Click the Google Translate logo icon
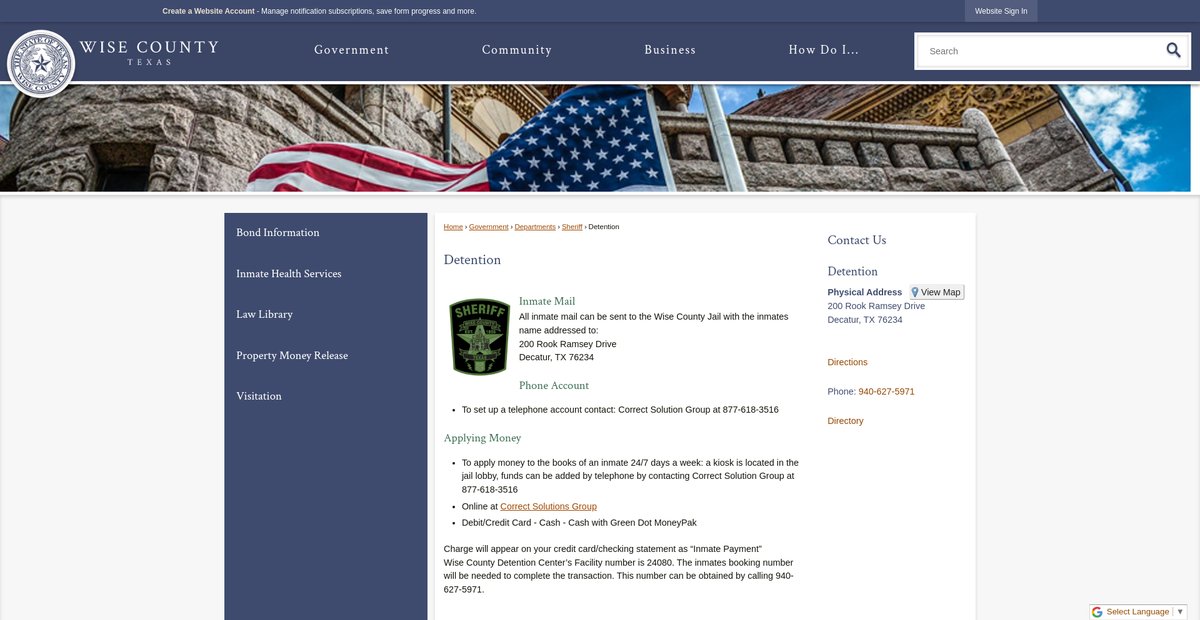1200x620 pixels. pyautogui.click(x=1097, y=612)
